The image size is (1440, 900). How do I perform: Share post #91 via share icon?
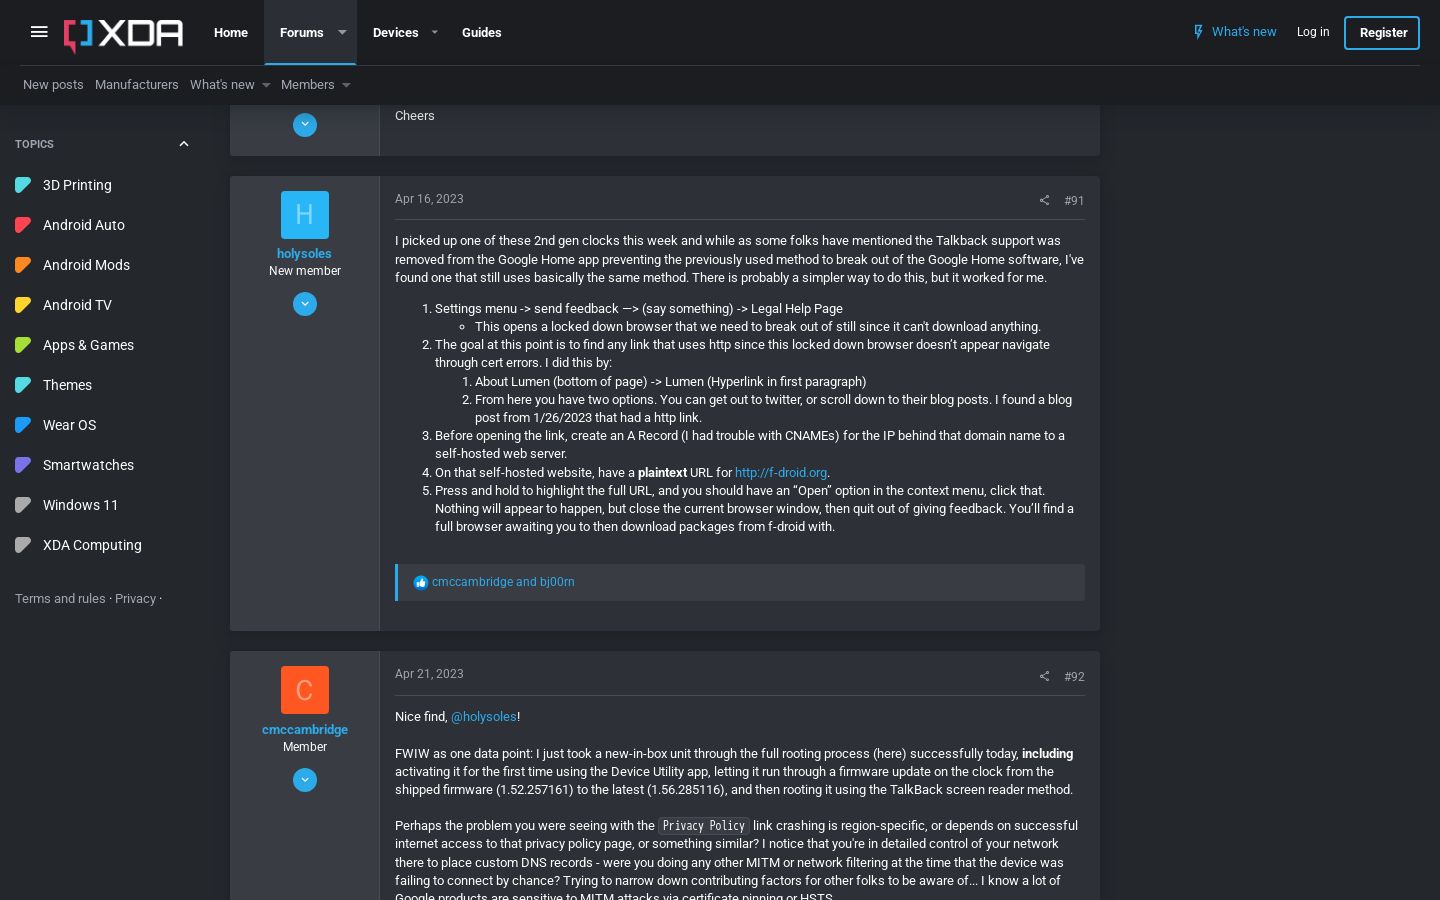tap(1044, 200)
